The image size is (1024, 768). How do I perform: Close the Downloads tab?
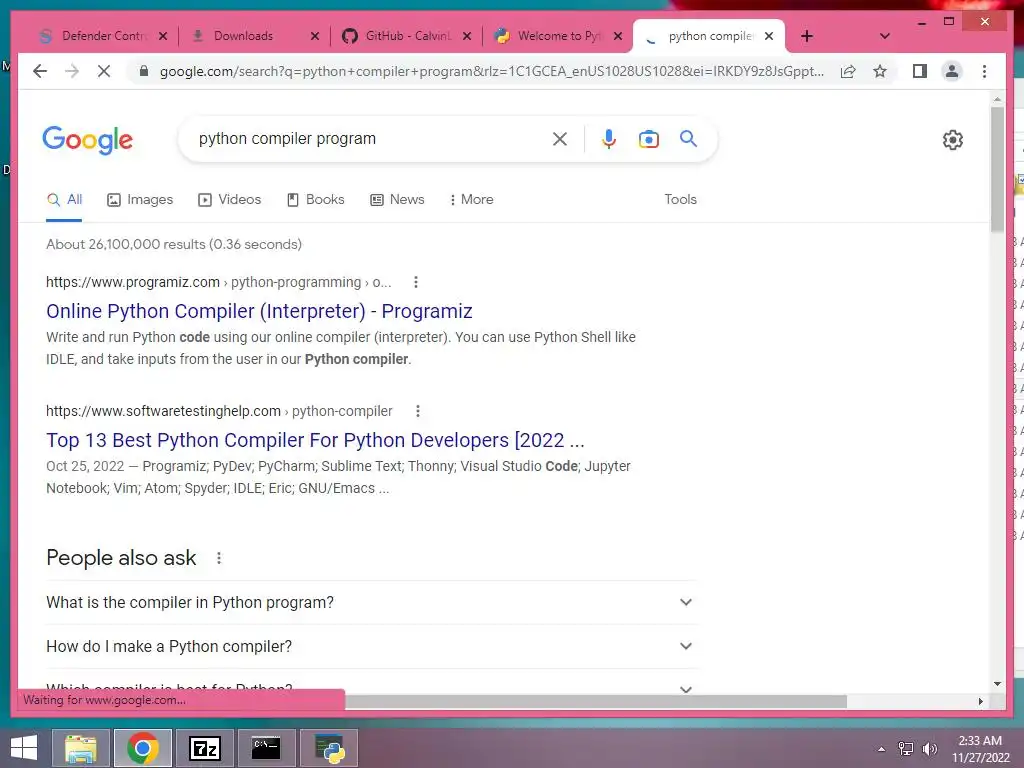[315, 36]
